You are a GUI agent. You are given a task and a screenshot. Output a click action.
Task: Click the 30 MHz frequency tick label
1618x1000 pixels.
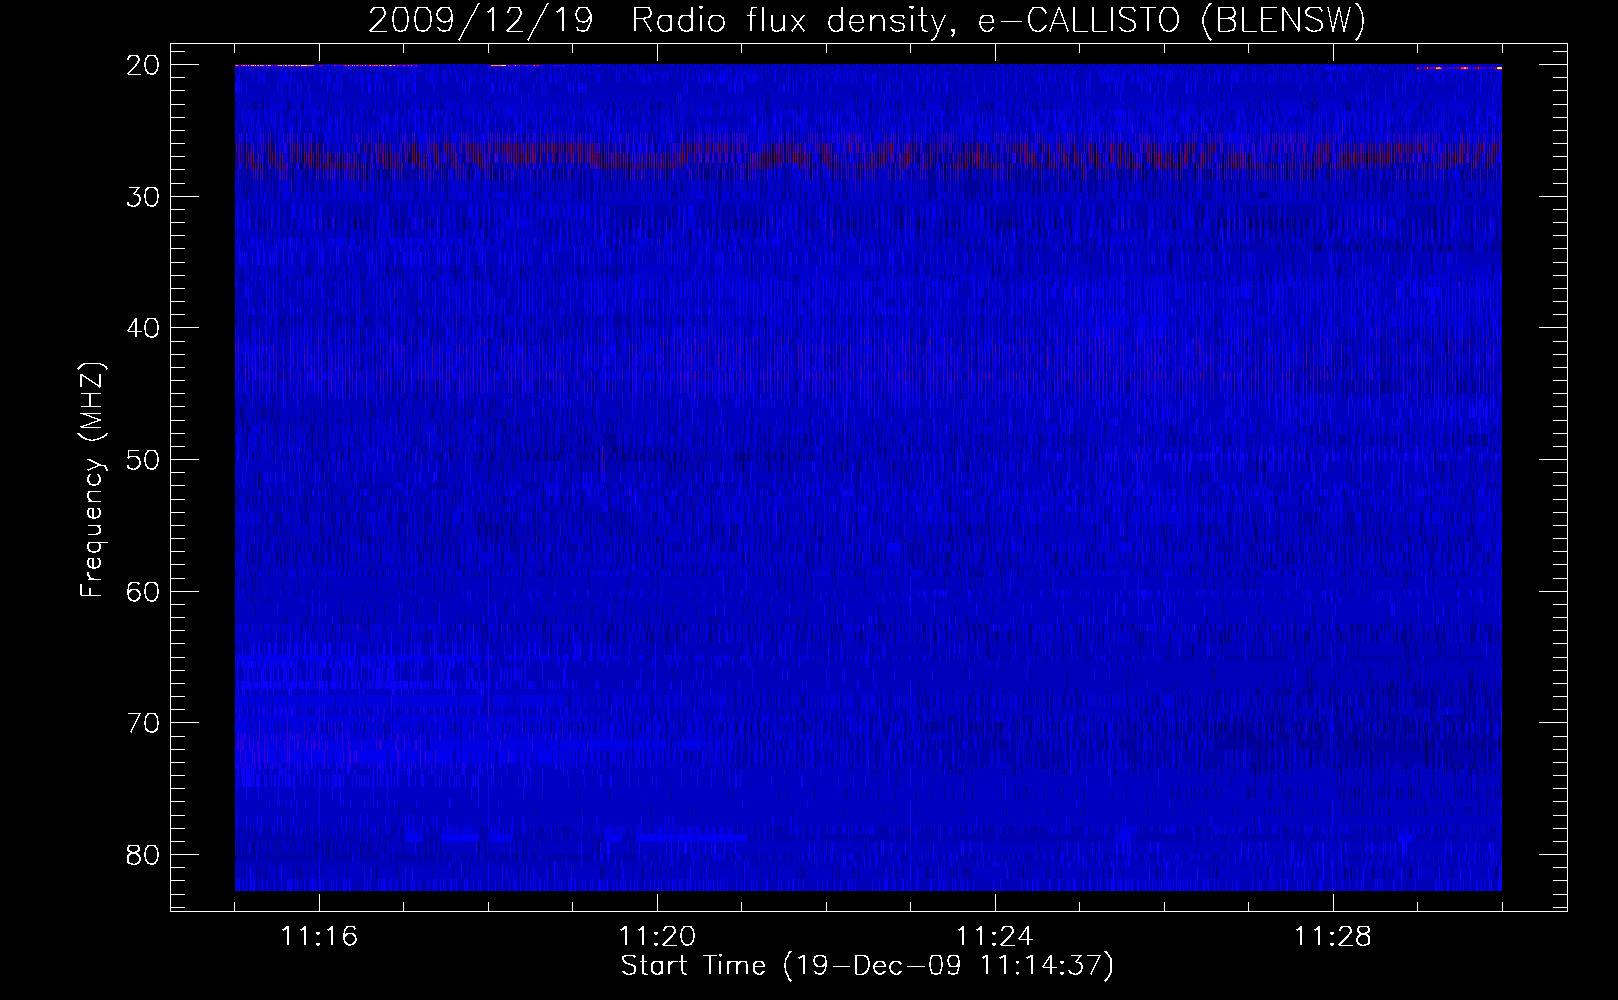tap(144, 196)
